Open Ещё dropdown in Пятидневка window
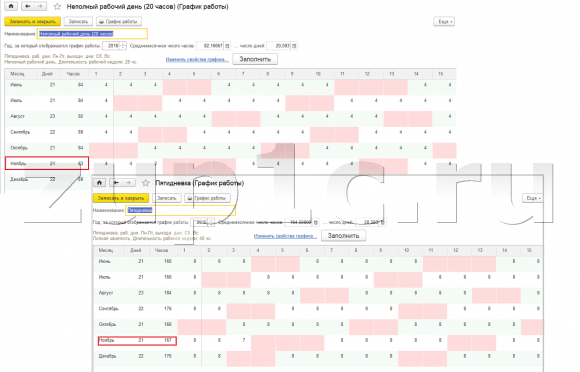580x372 pixels. pos(533,198)
